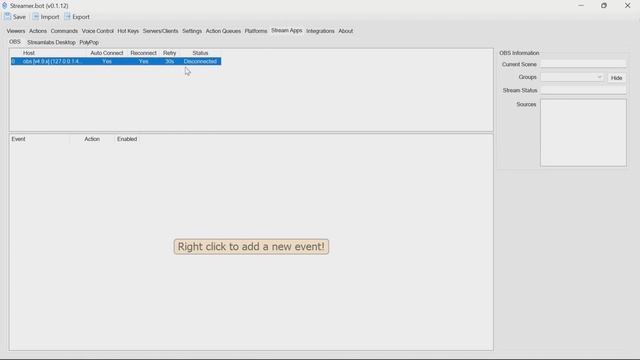Restore down the Streamer.bot window
Screen dimensions: 640x360
pos(604,6)
